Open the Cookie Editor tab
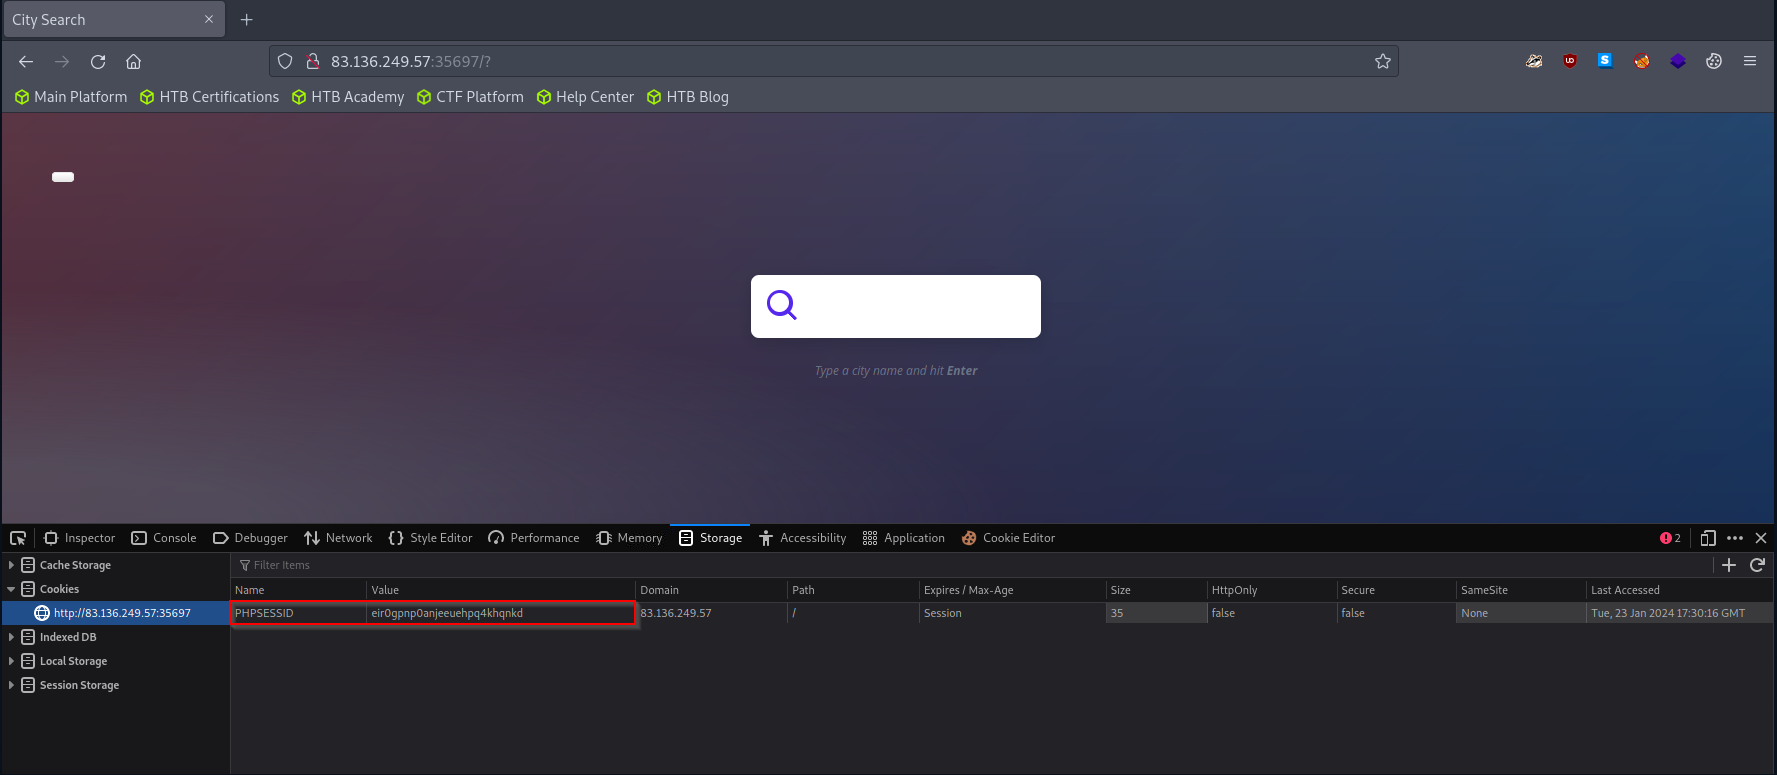Viewport: 1777px width, 775px height. [1008, 538]
